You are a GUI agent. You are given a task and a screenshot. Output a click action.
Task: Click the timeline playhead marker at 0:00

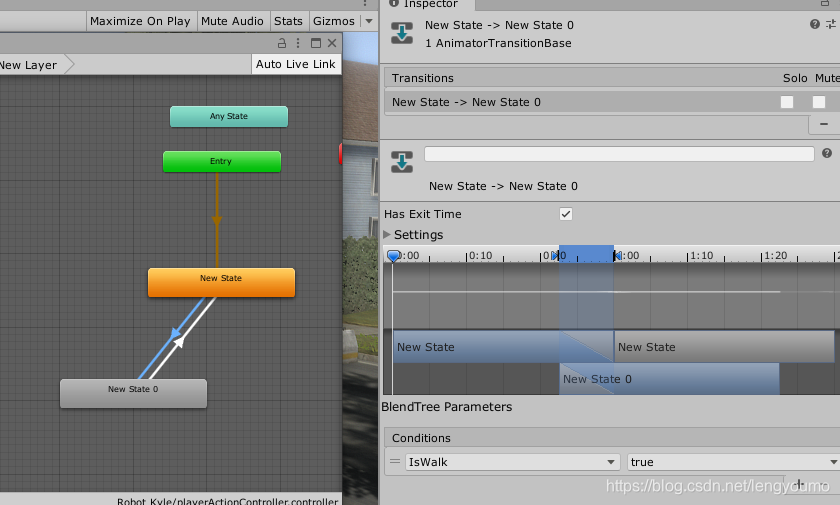[x=393, y=256]
